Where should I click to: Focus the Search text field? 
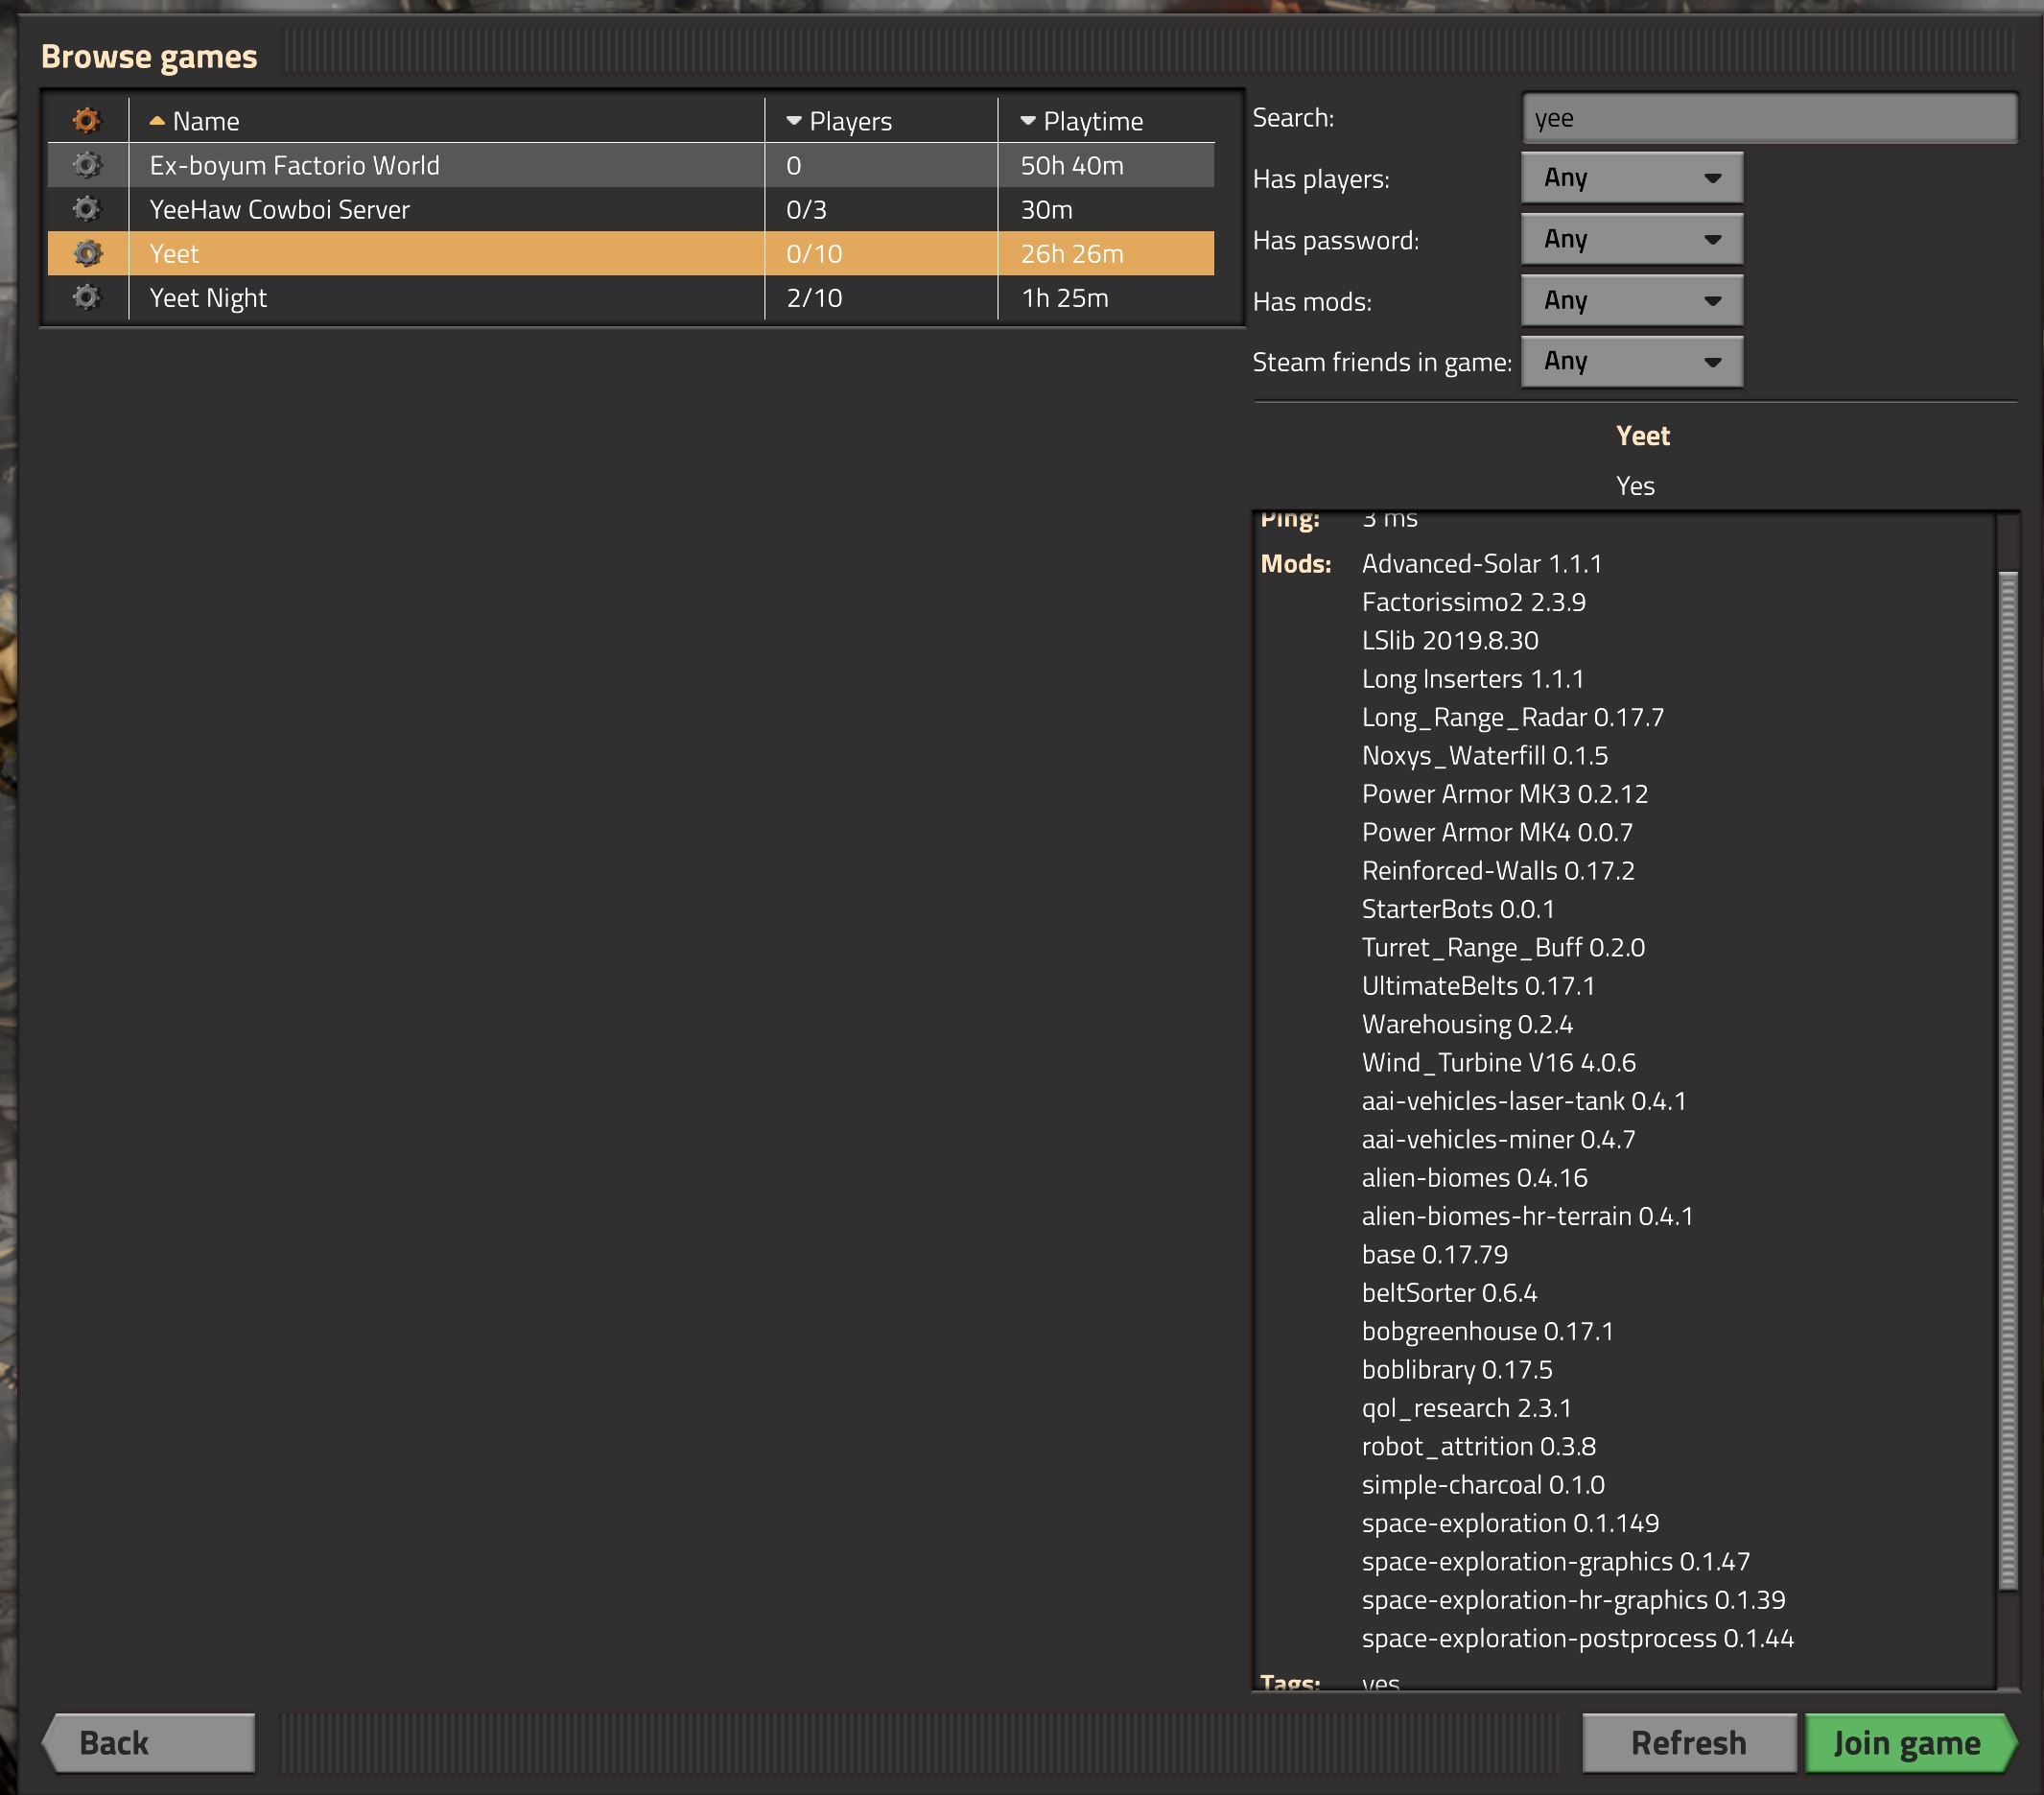click(x=1768, y=118)
